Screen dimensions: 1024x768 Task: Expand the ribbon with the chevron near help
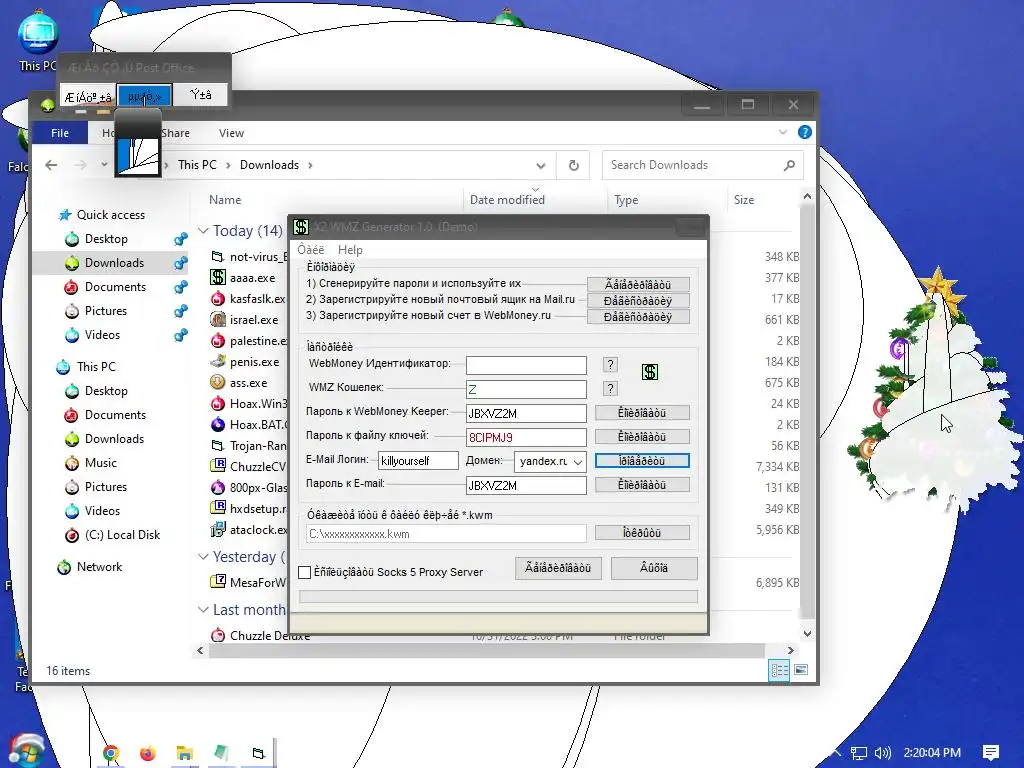click(x=782, y=133)
